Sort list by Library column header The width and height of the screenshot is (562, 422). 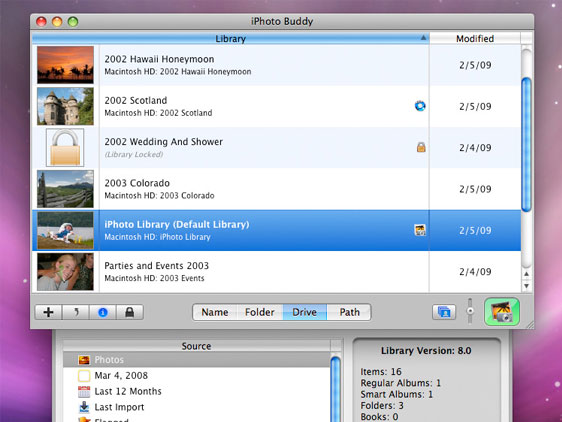coord(230,38)
